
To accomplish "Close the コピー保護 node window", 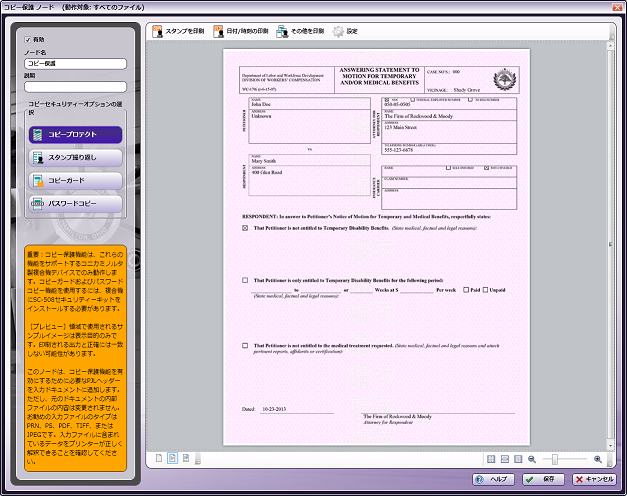I will [x=616, y=7].
